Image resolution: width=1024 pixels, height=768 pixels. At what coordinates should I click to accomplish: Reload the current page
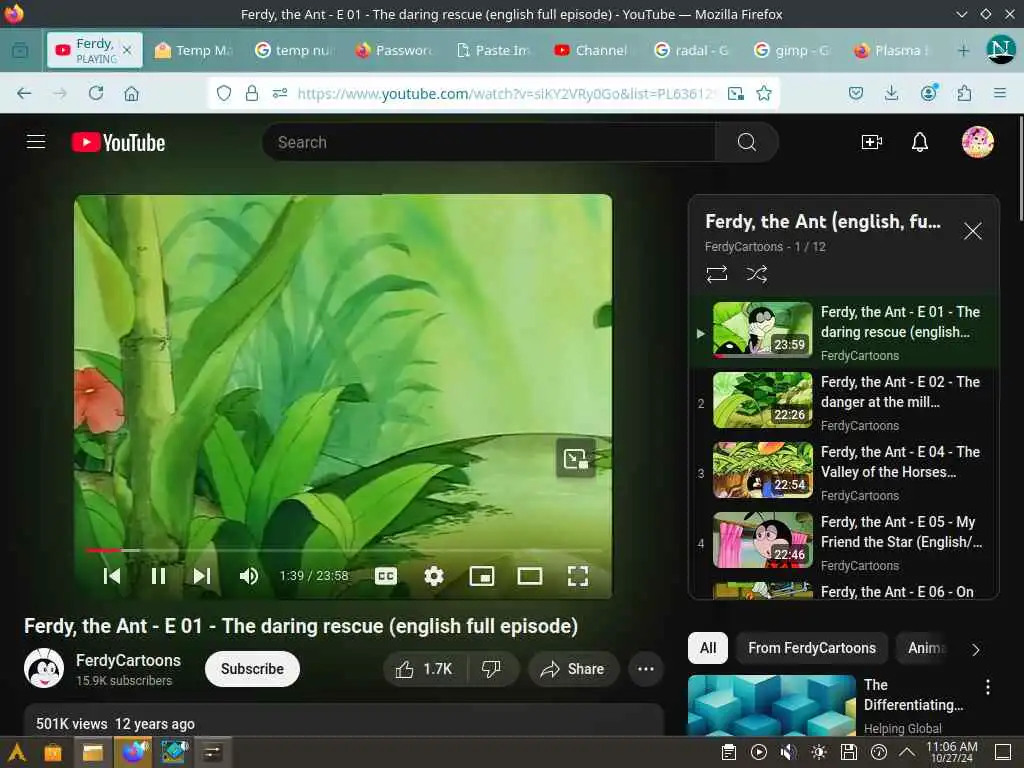point(96,93)
